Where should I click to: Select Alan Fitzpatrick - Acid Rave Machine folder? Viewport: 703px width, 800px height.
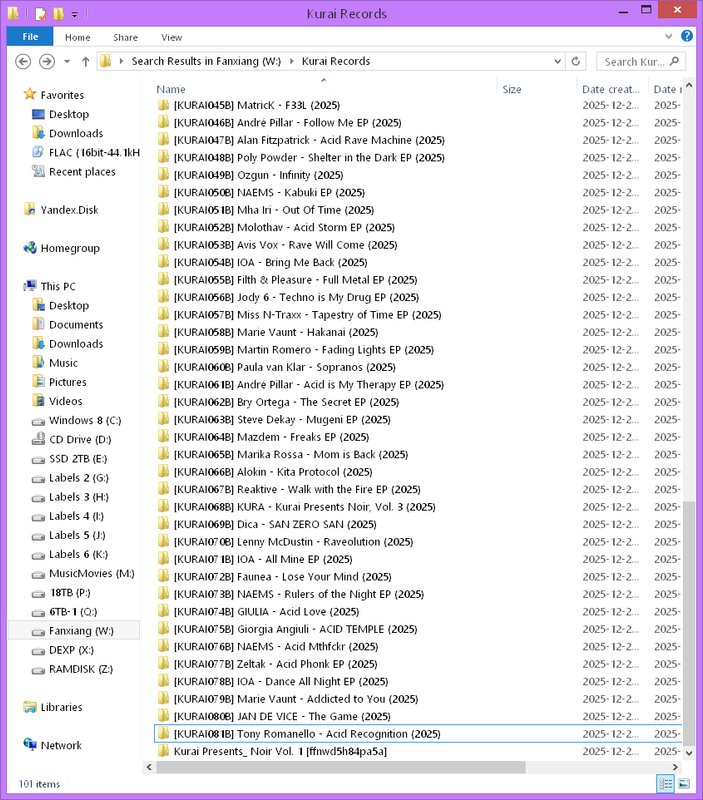[309, 140]
